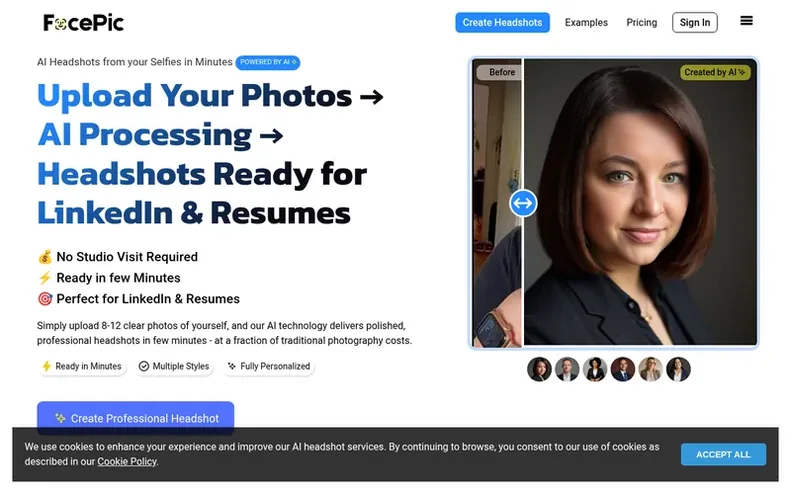Click the POWERED BY AI badge
This screenshot has height=494, width=791.
pos(268,62)
